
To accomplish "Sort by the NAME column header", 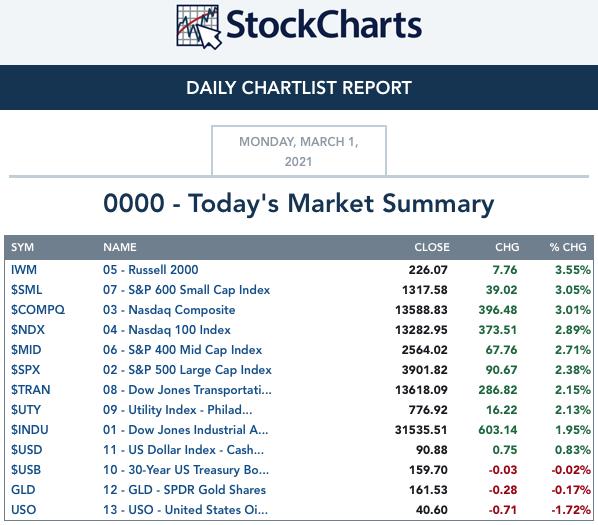I will (120, 247).
